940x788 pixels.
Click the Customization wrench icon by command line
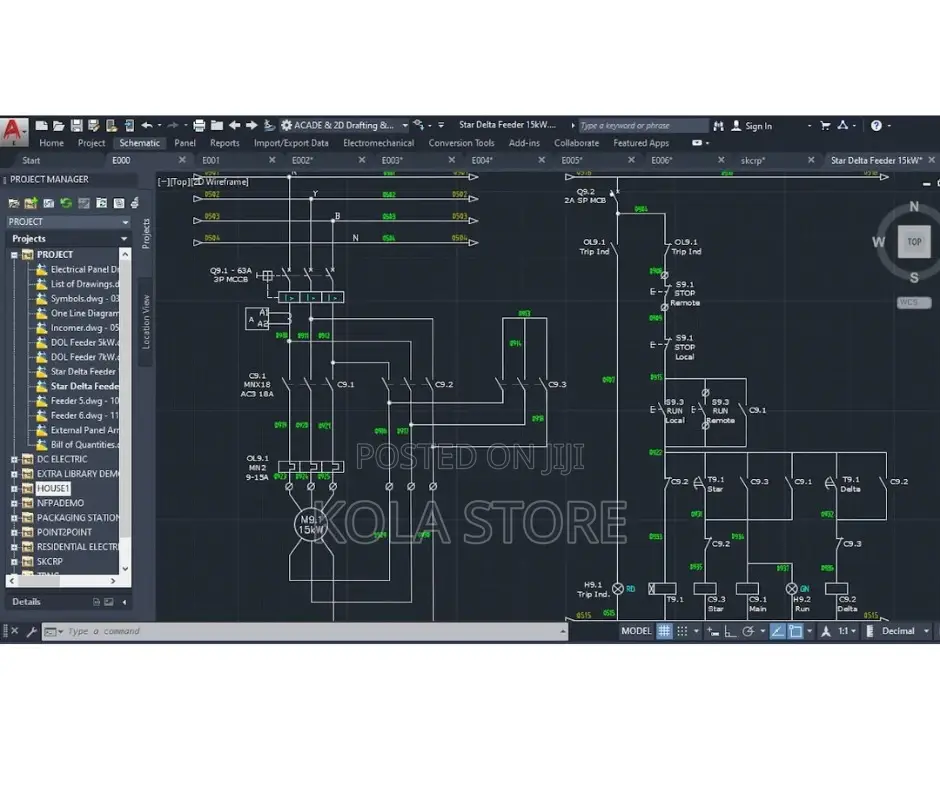tap(31, 631)
